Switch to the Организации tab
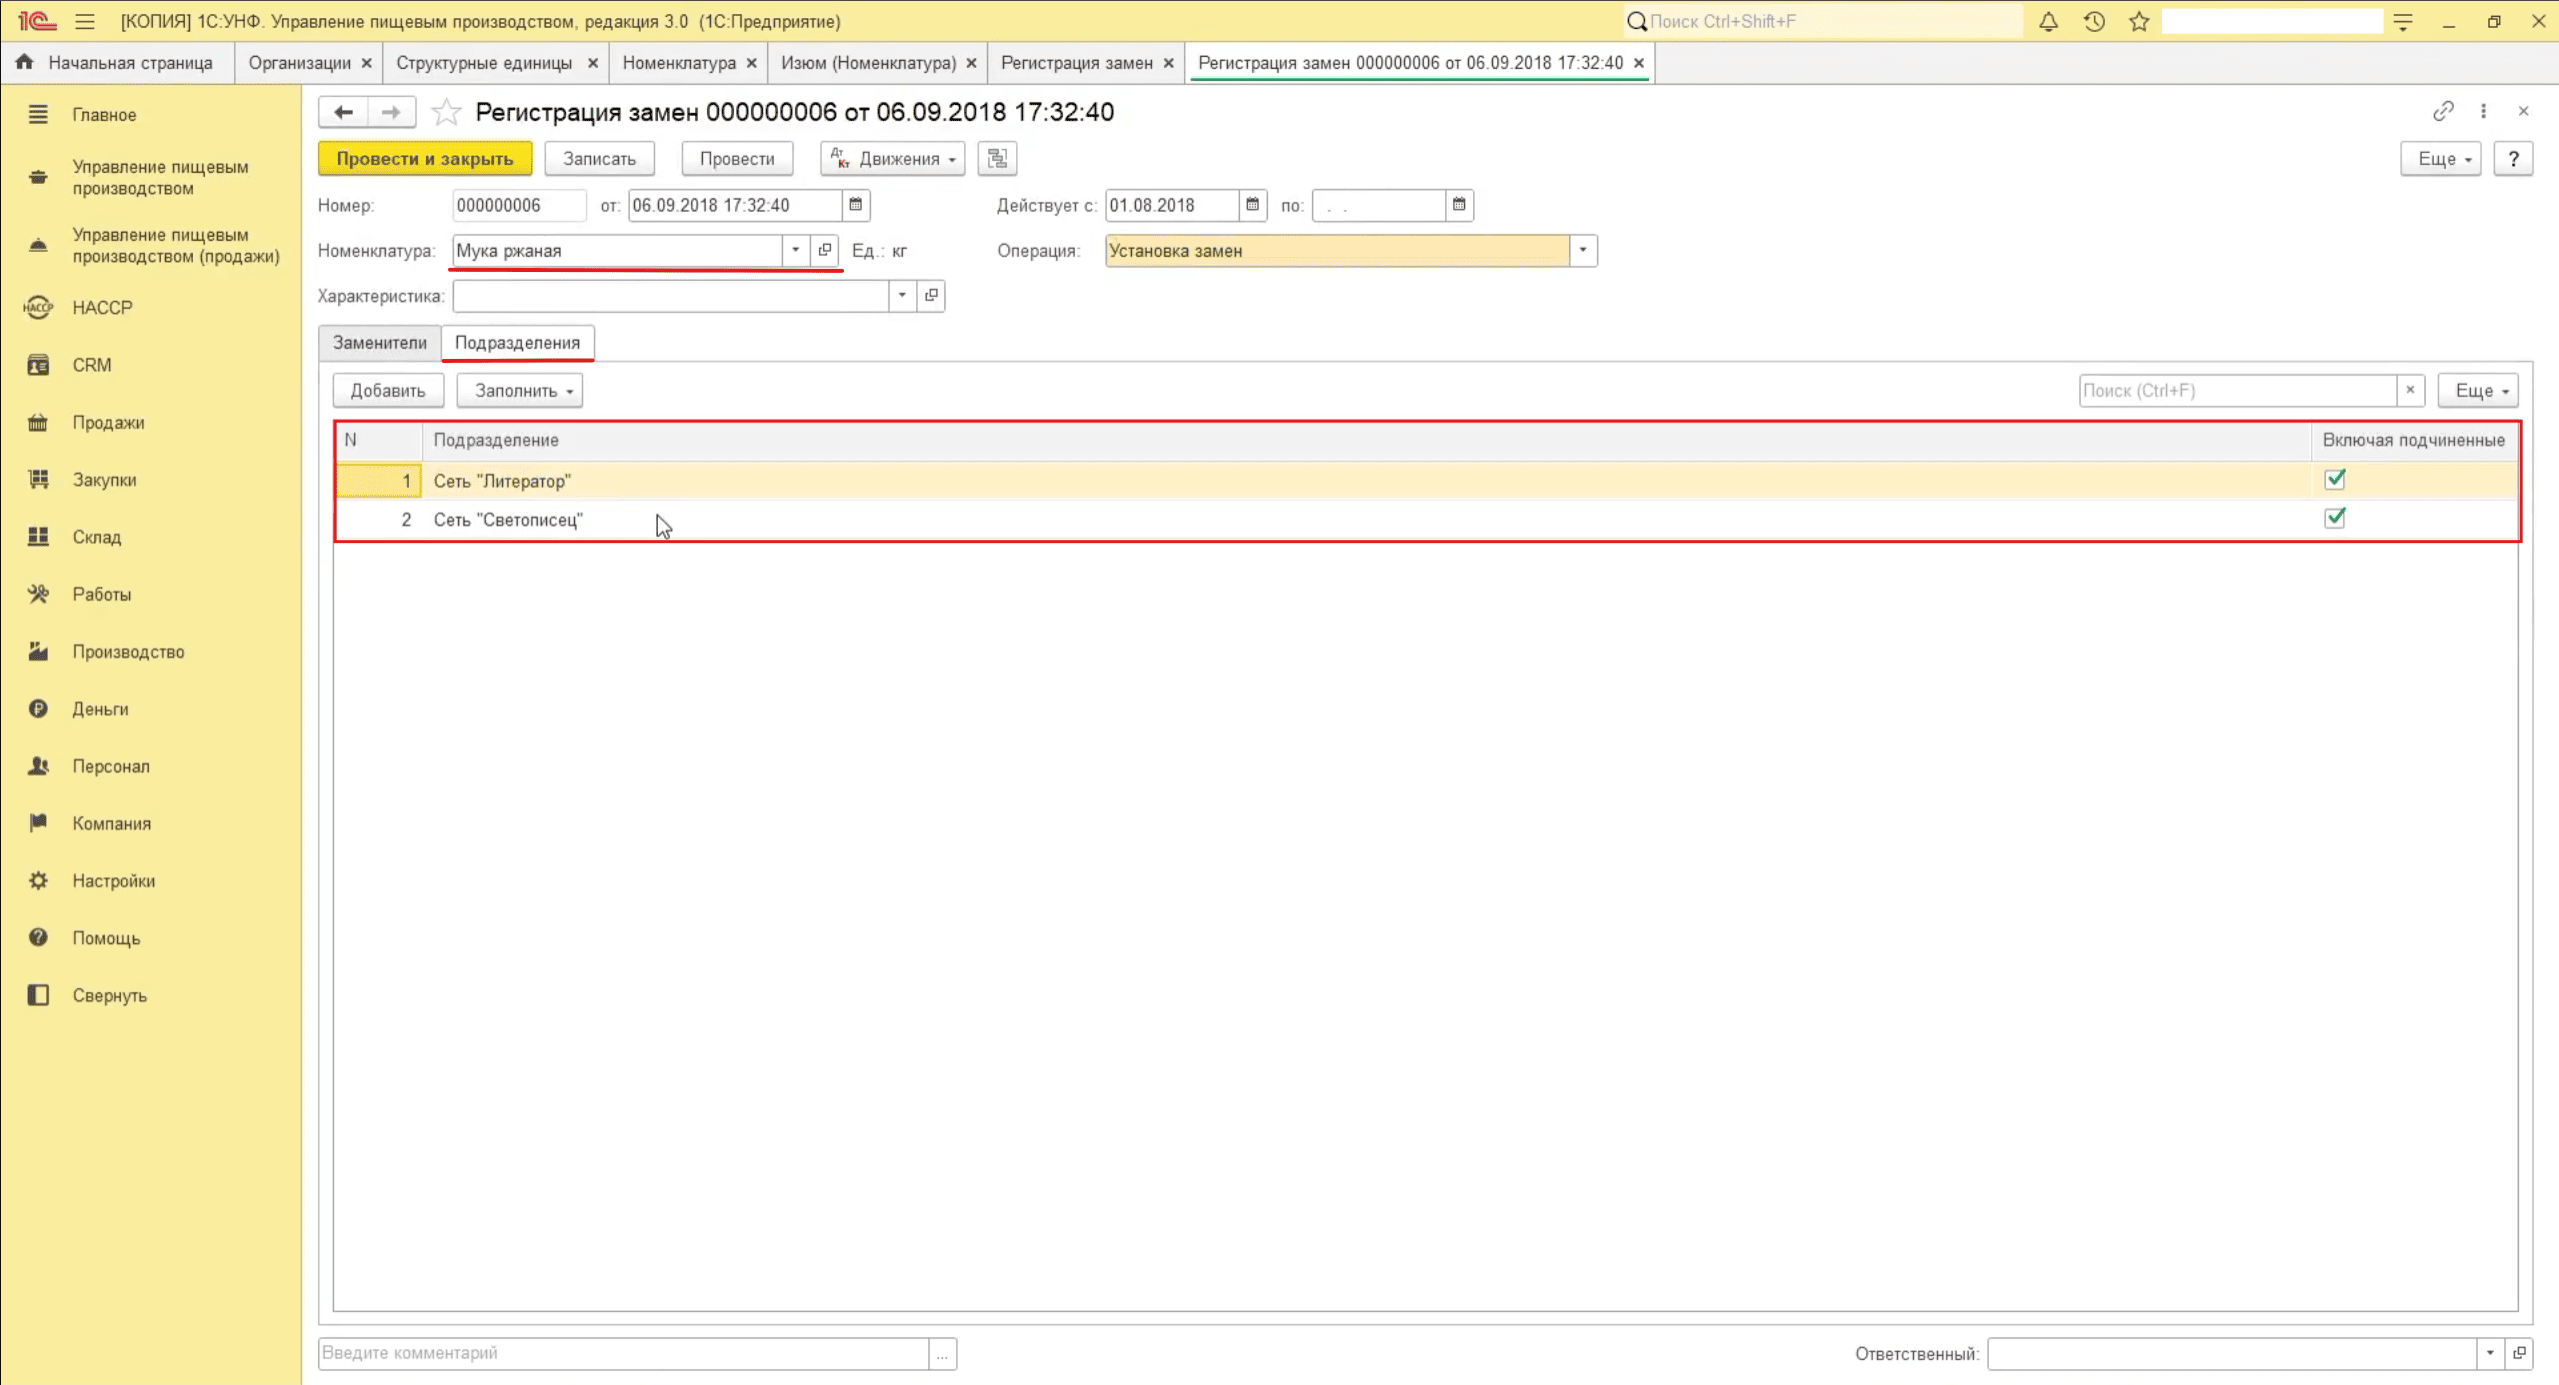The width and height of the screenshot is (2559, 1385). pos(299,63)
